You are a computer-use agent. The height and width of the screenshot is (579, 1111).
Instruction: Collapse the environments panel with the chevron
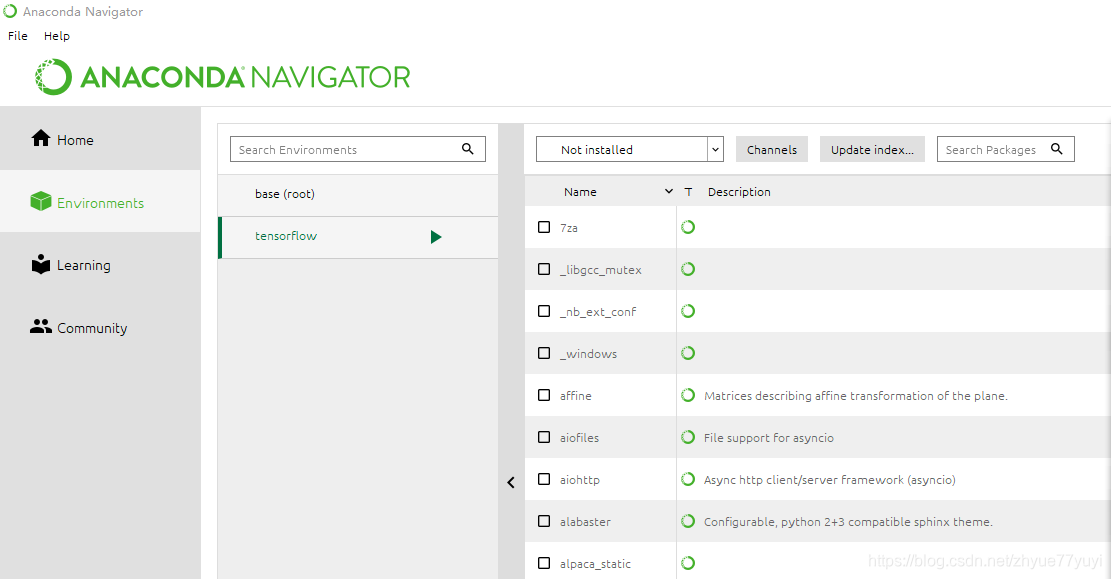point(511,483)
